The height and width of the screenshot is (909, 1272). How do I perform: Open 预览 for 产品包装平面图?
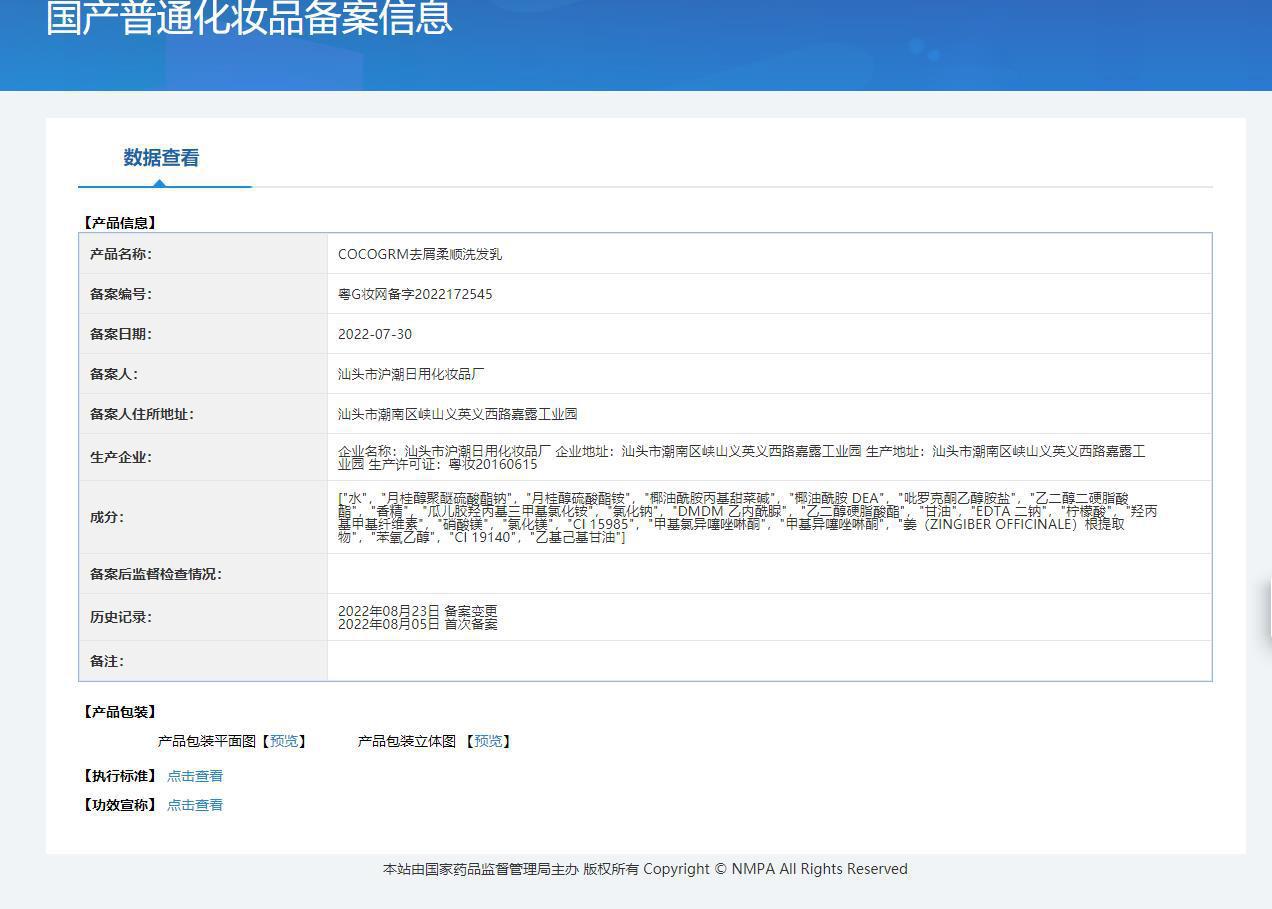pyautogui.click(x=284, y=741)
